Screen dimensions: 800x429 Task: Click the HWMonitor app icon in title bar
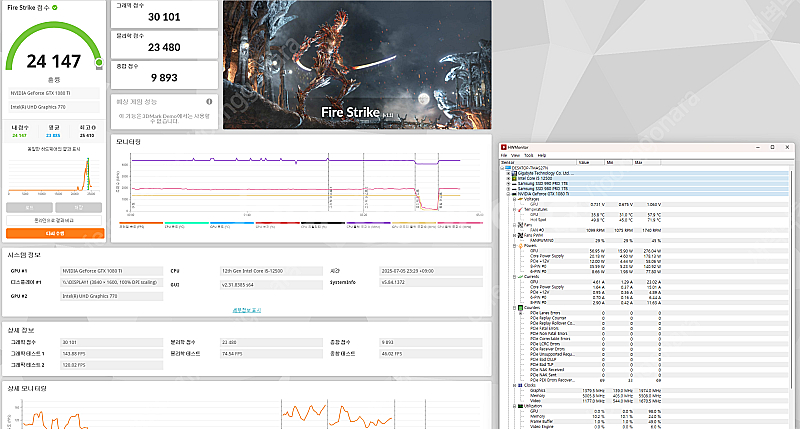(504, 147)
